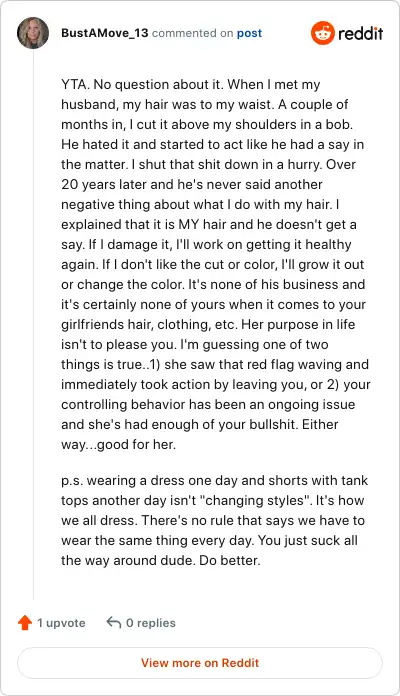Screen dimensions: 400x696
Task: Click the "View more on Reddit" button
Action: point(200,663)
